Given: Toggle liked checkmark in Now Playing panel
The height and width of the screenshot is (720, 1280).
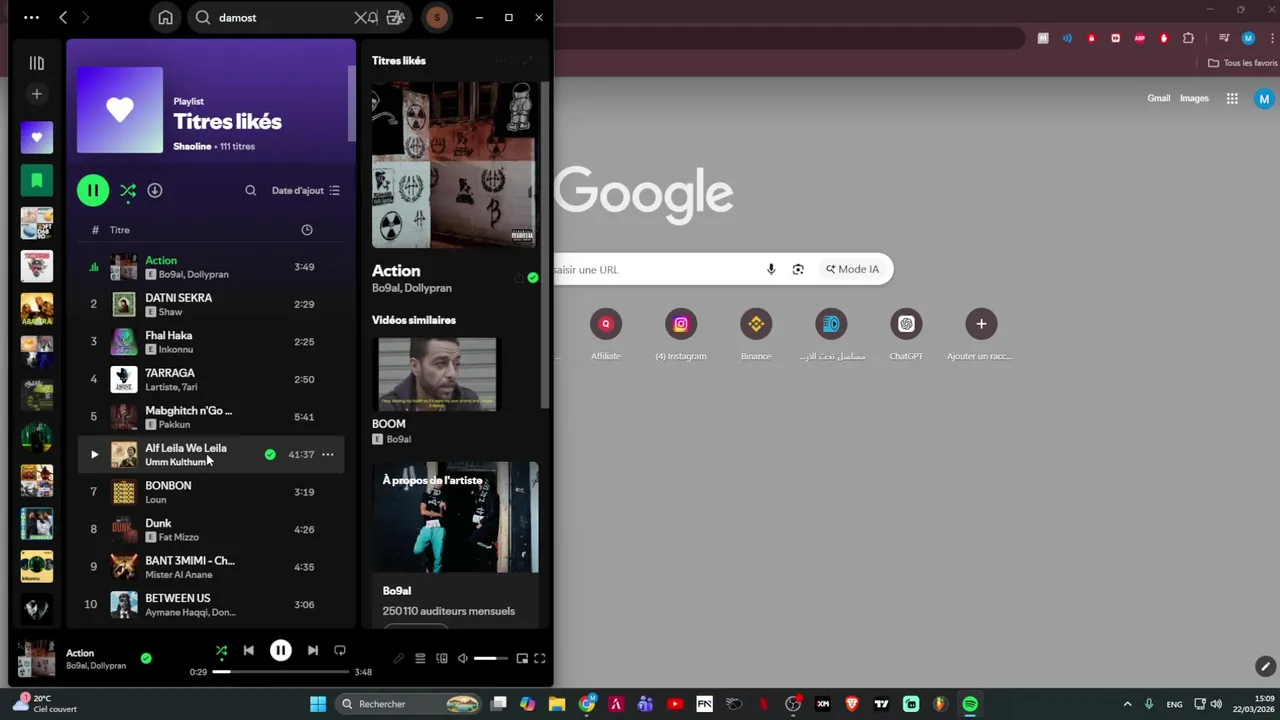Looking at the screenshot, I should coord(533,278).
